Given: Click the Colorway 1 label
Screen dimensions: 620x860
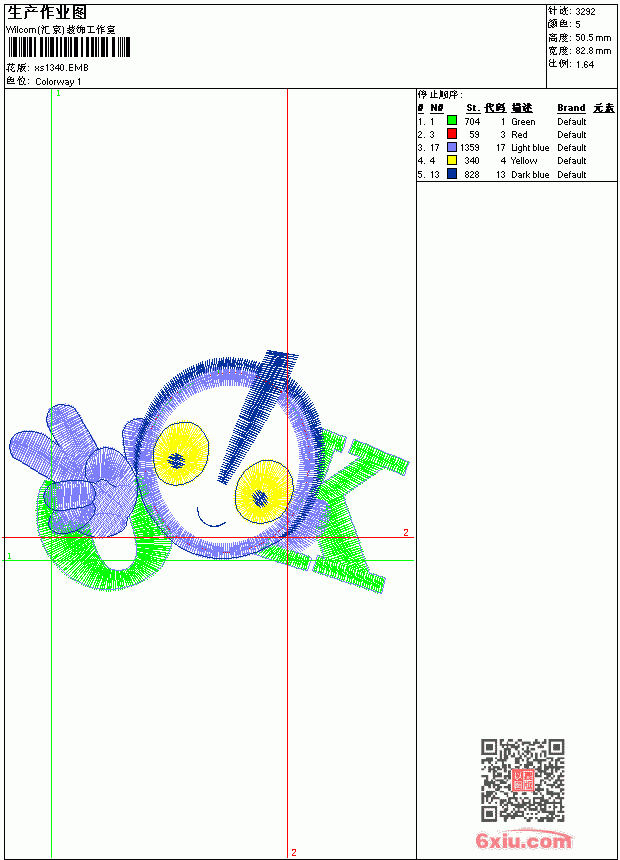Looking at the screenshot, I should (58, 82).
